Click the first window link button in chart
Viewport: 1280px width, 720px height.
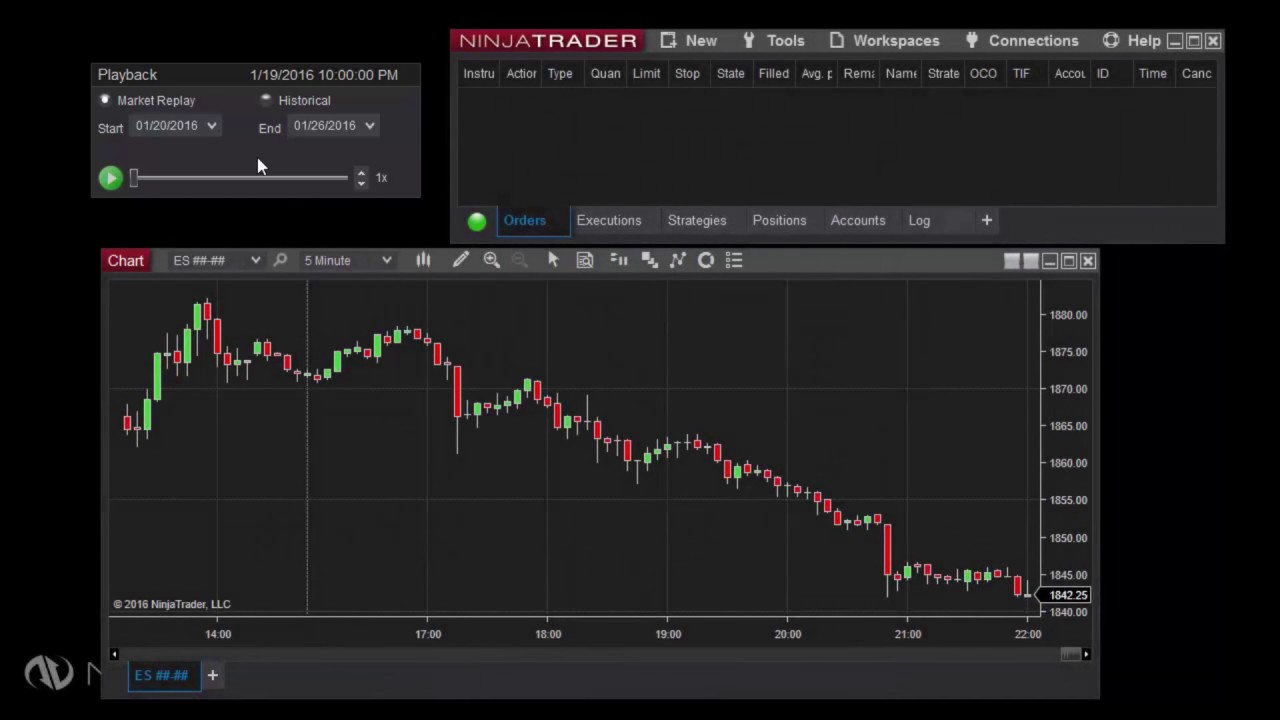[1012, 262]
